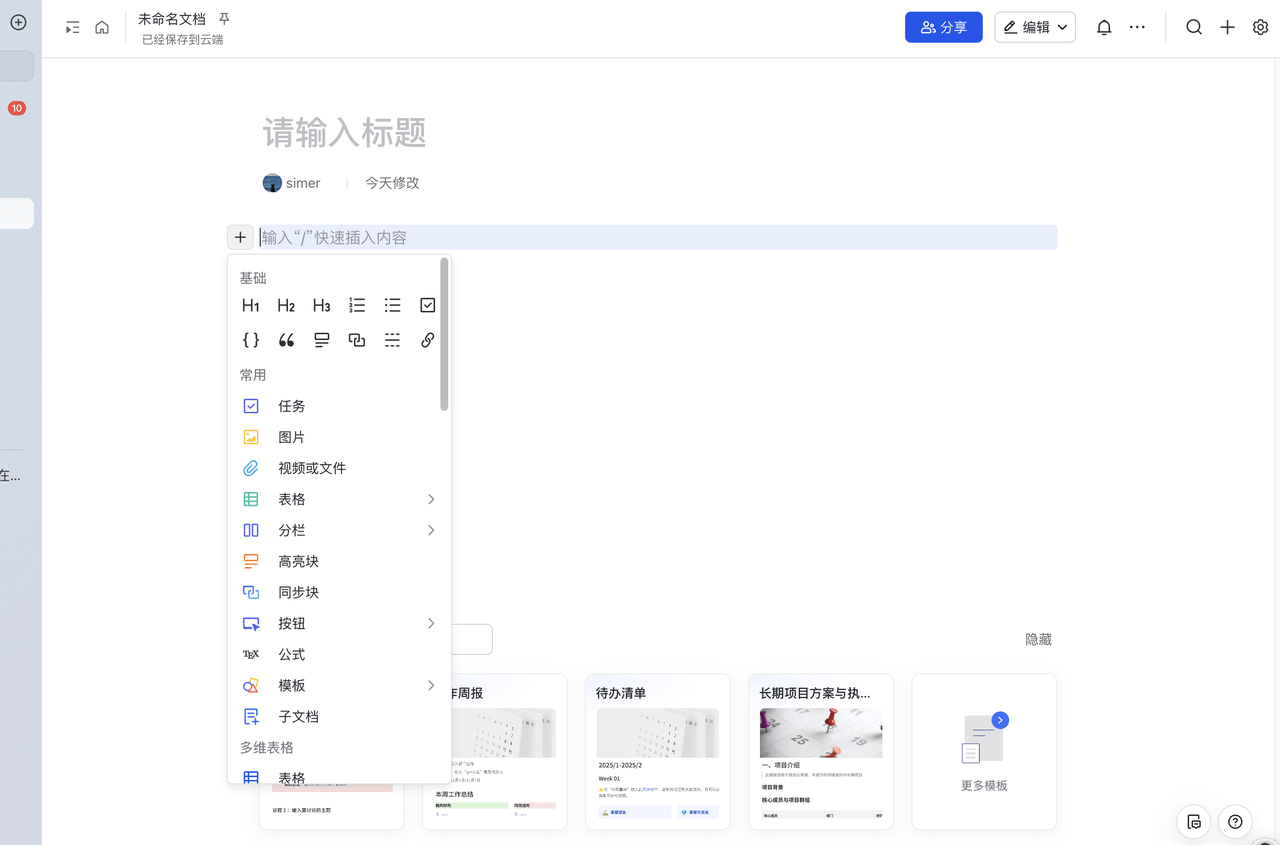The height and width of the screenshot is (845, 1280).
Task: Select 高亮块 from the insert menu
Action: 298,561
